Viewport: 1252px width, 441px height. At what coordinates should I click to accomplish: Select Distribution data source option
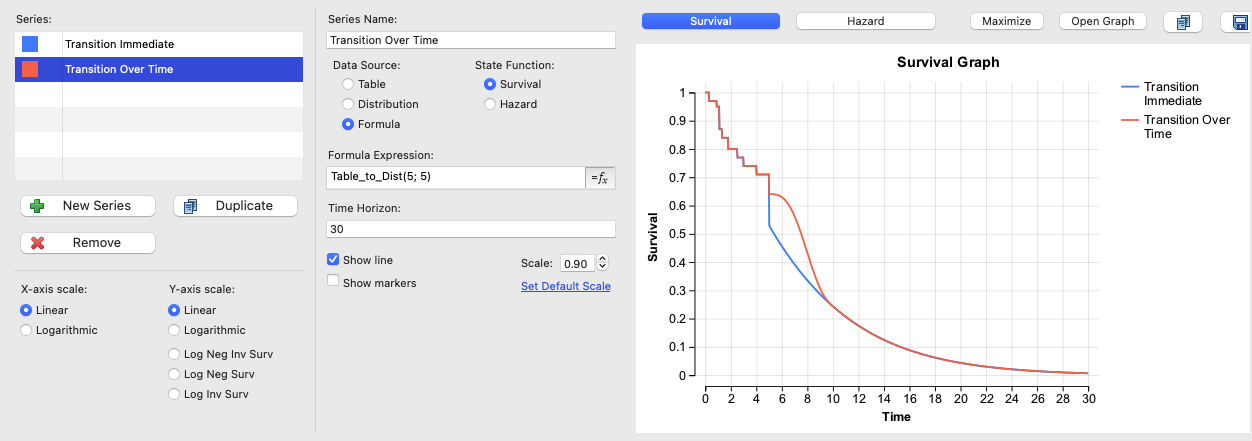click(348, 104)
